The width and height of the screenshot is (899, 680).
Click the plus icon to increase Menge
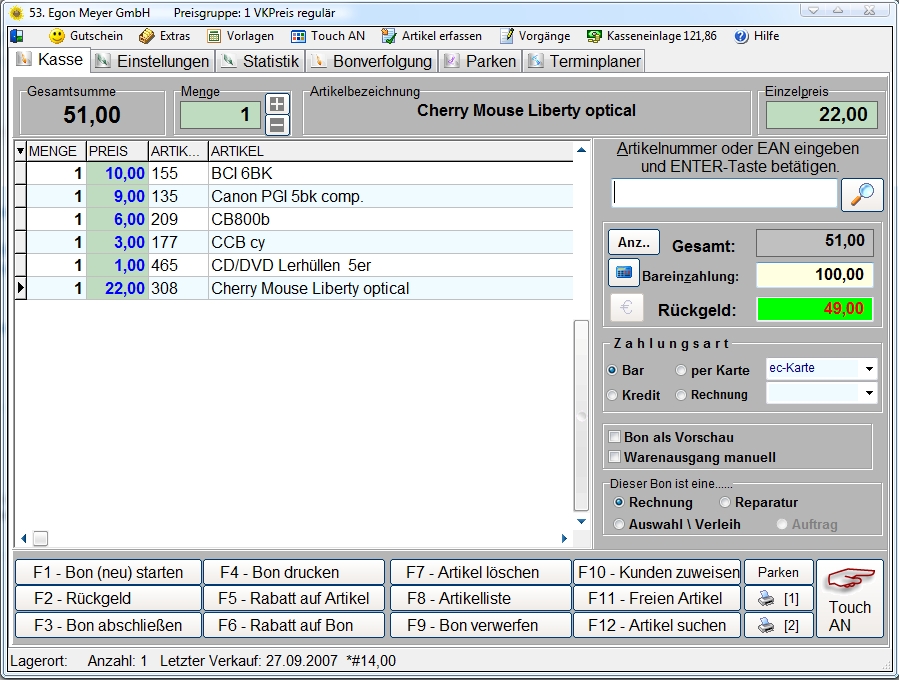(277, 104)
